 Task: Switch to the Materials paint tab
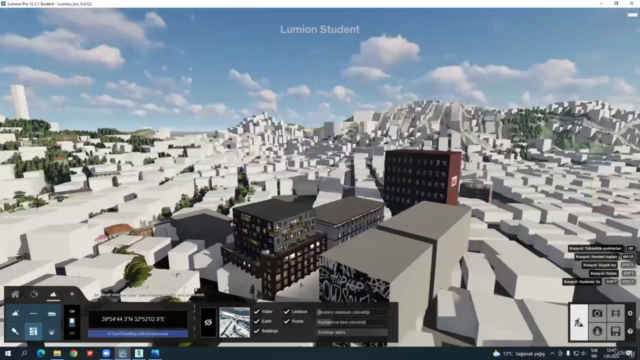point(34,294)
